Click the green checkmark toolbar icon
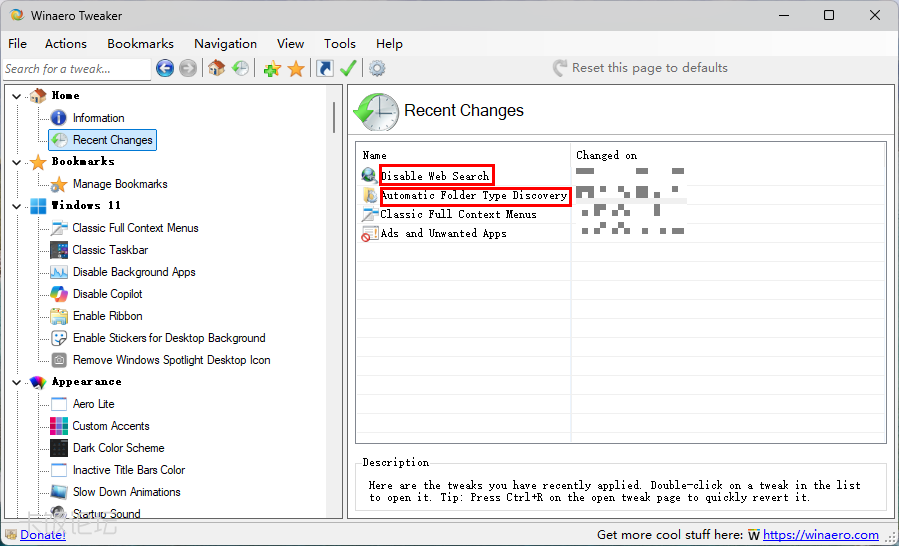The height and width of the screenshot is (546, 899). [x=348, y=68]
